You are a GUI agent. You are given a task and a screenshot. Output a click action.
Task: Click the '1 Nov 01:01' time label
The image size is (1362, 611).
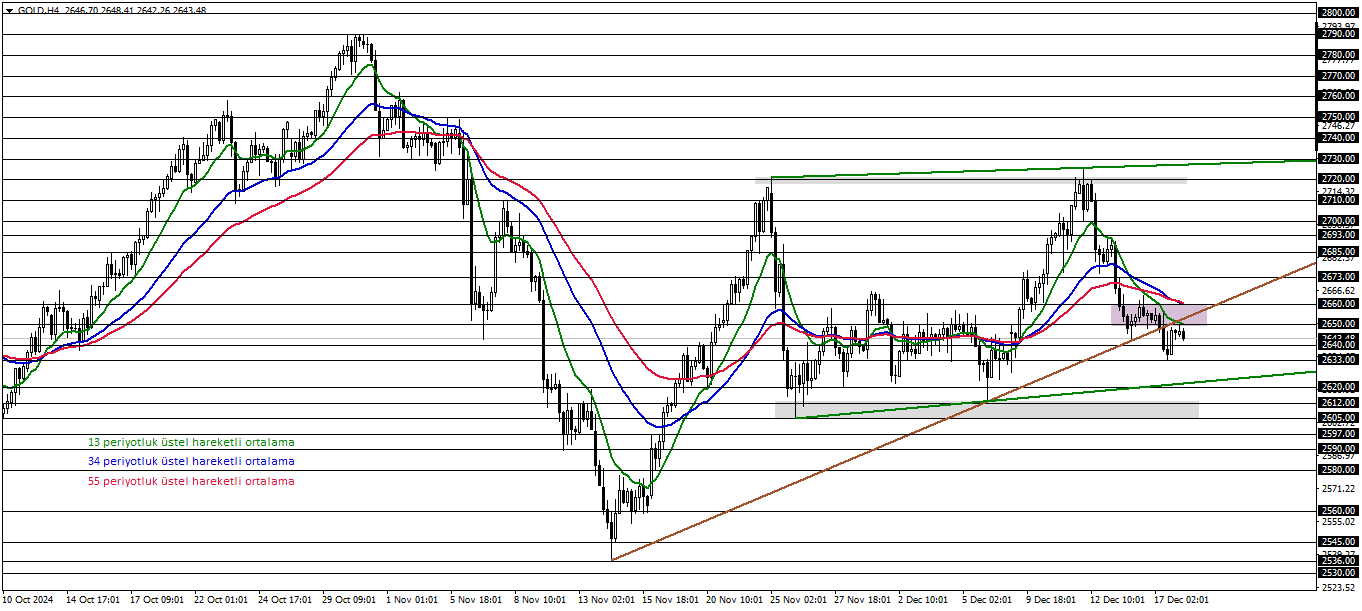[x=412, y=600]
